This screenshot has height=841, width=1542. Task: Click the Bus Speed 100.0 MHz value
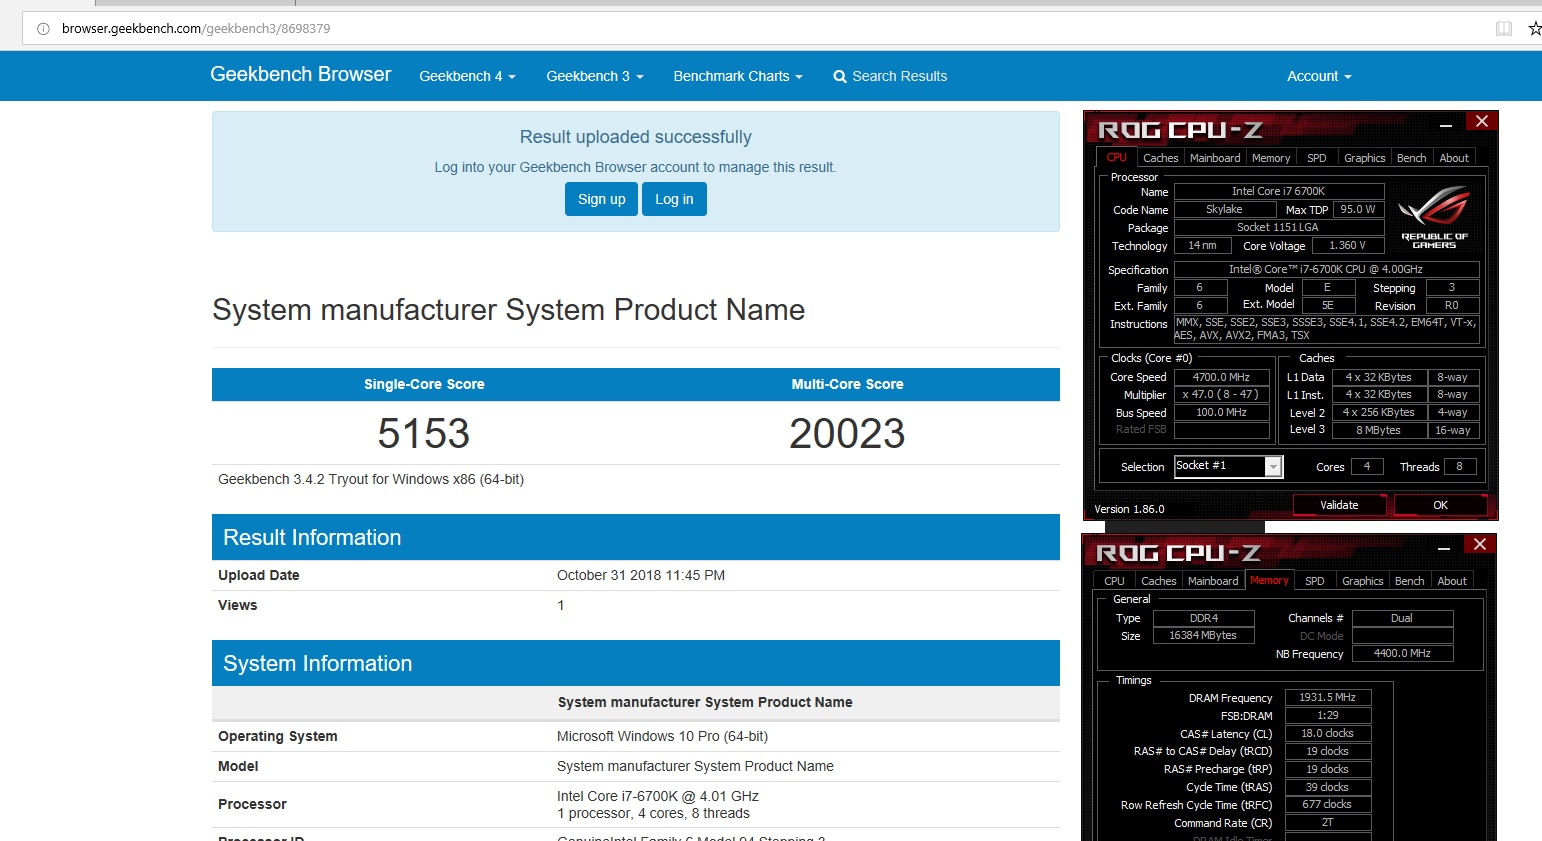1221,413
